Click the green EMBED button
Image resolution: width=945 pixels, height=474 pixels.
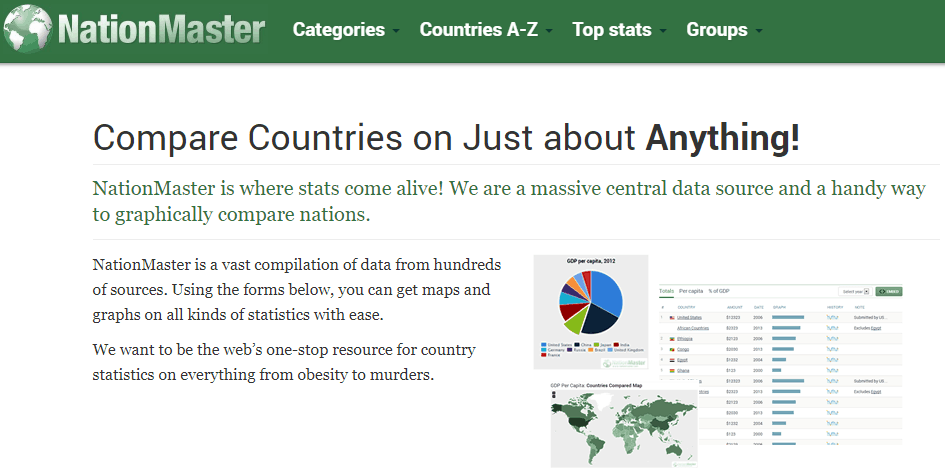889,291
